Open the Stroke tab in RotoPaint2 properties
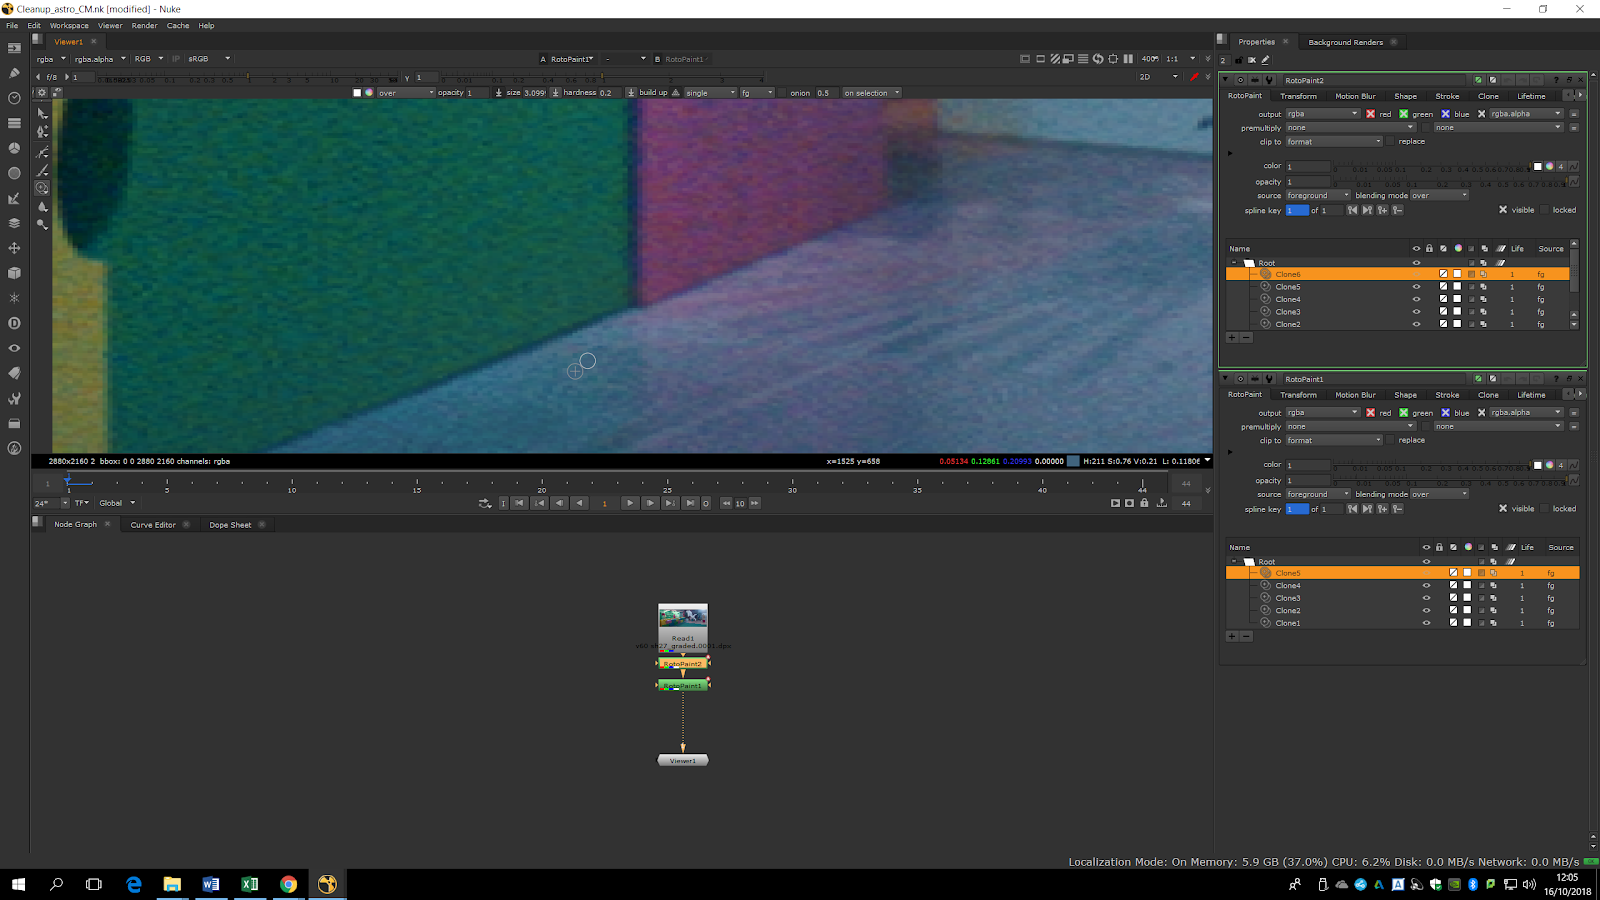This screenshot has width=1600, height=900. coord(1447,97)
